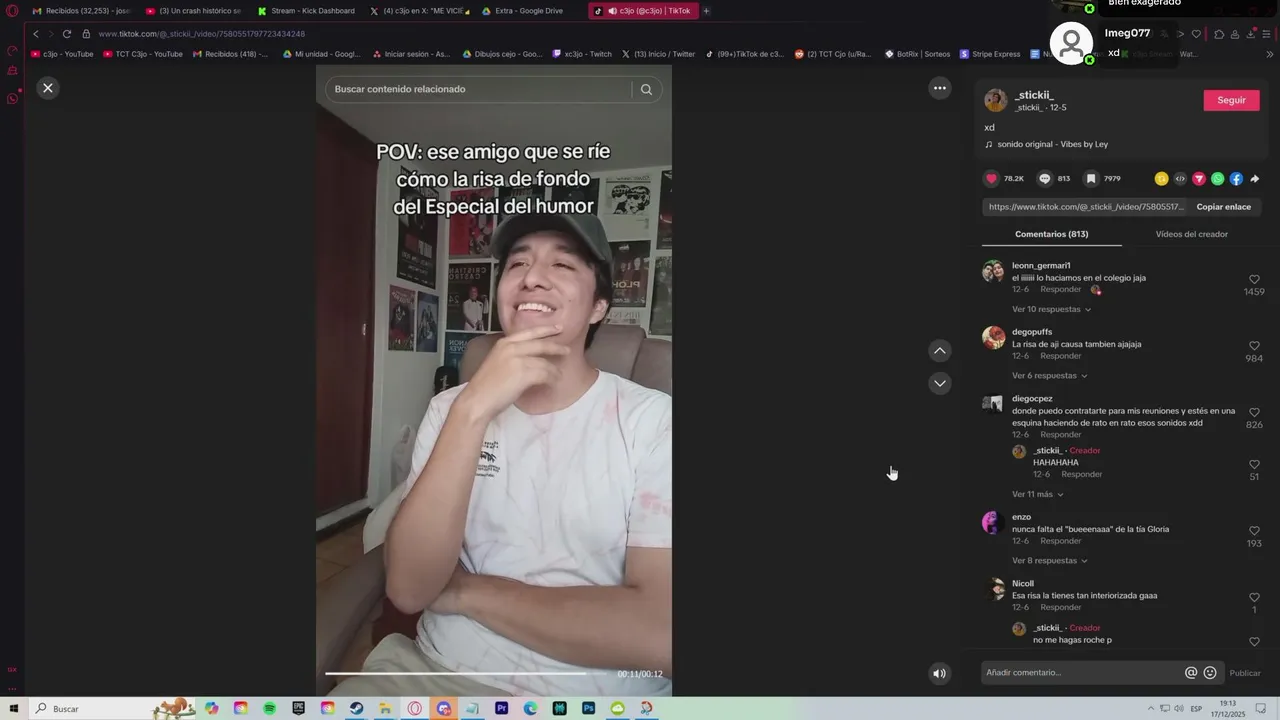Image resolution: width=1280 pixels, height=720 pixels.
Task: Open the 'sonido original - Vibes by Ley' sound
Action: [1052, 144]
